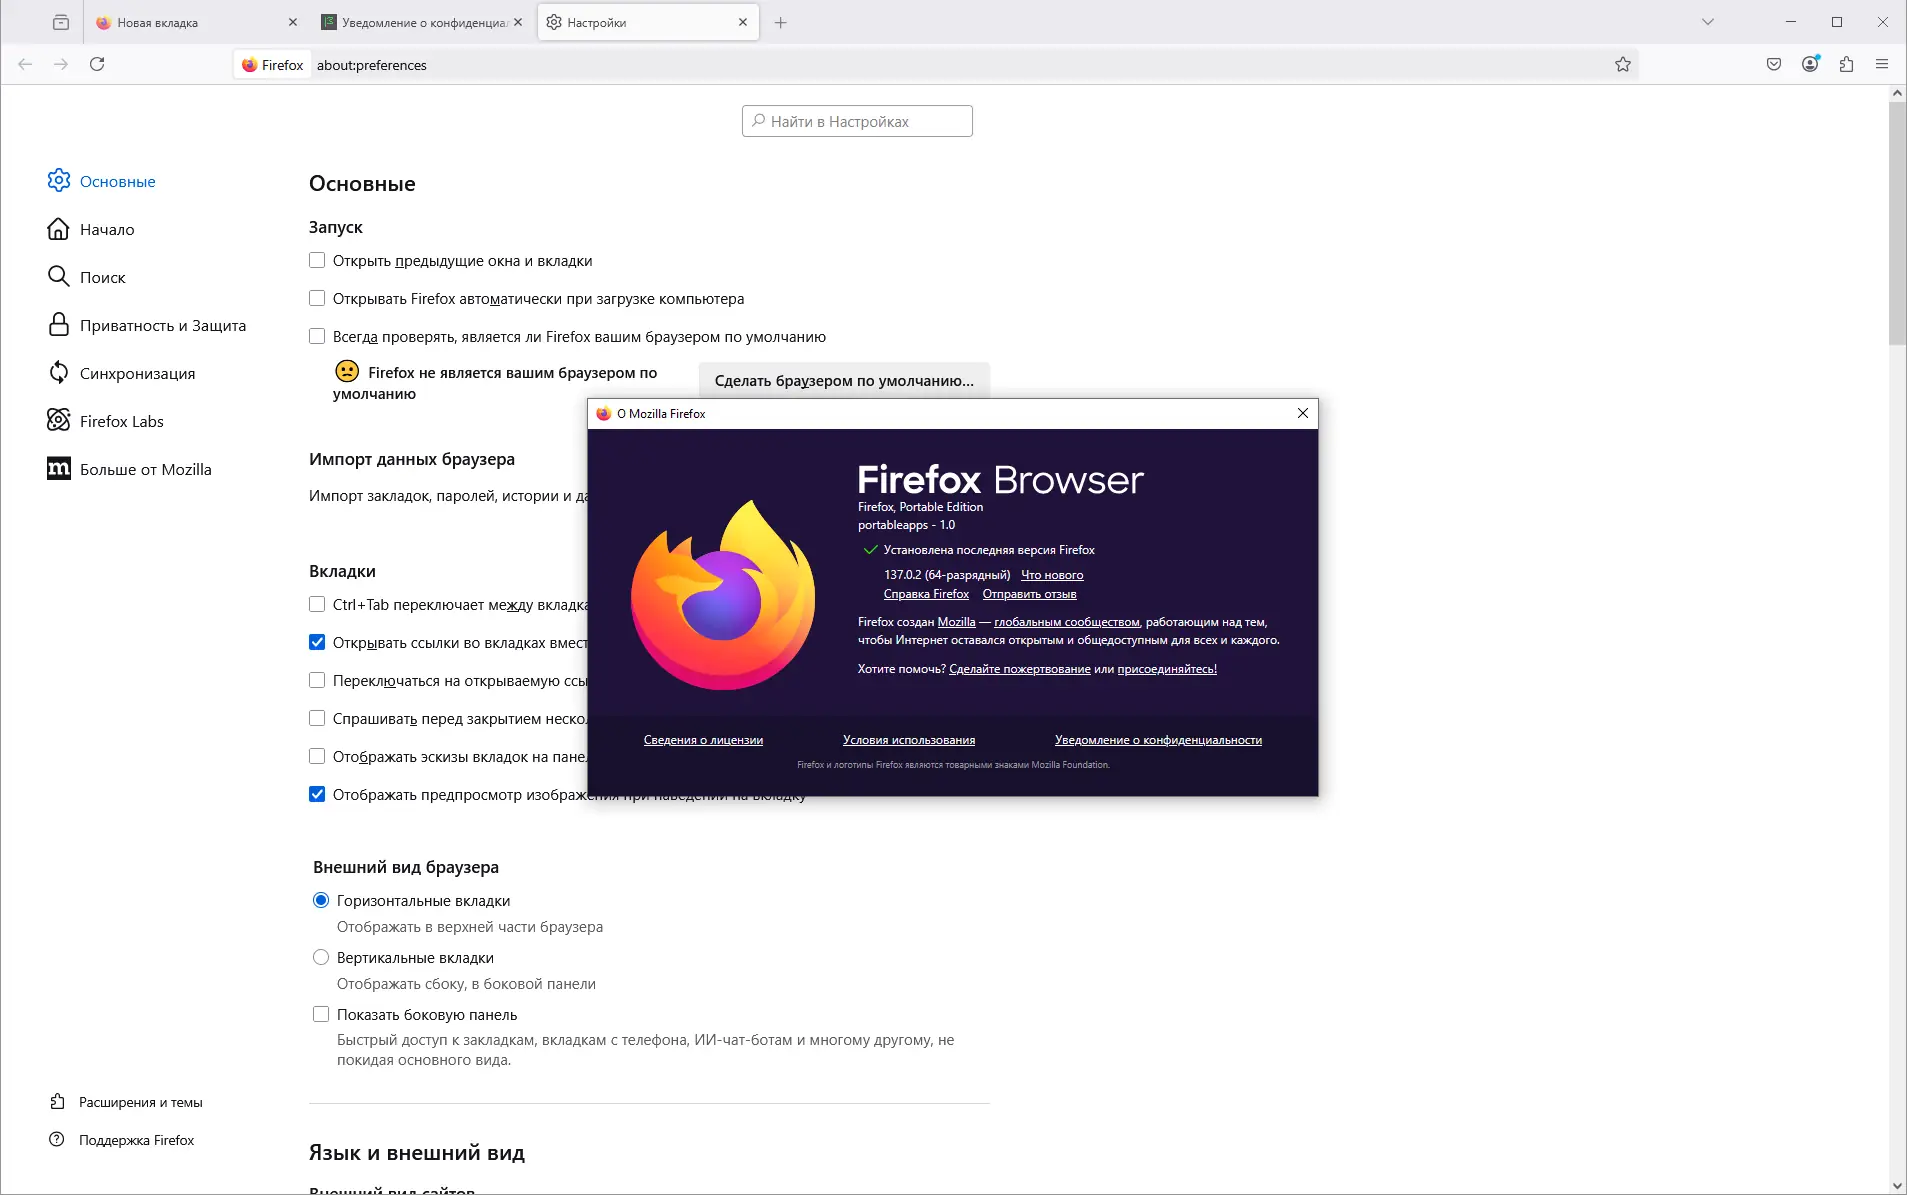Open Сведения о лицензии link
Image resolution: width=1907 pixels, height=1195 pixels.
tap(703, 740)
